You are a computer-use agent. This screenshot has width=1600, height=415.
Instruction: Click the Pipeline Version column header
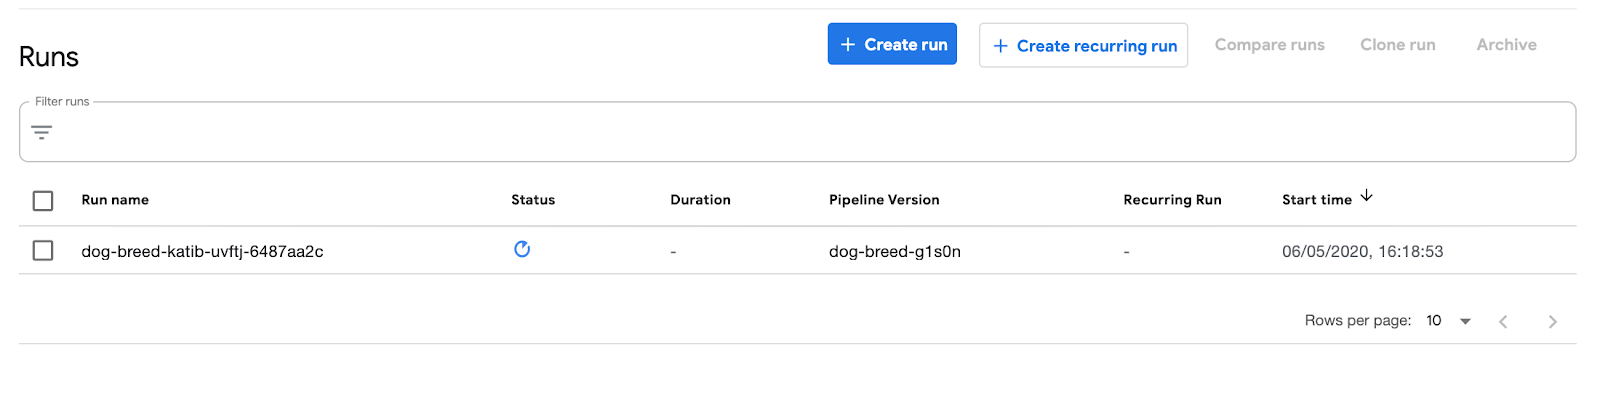884,200
